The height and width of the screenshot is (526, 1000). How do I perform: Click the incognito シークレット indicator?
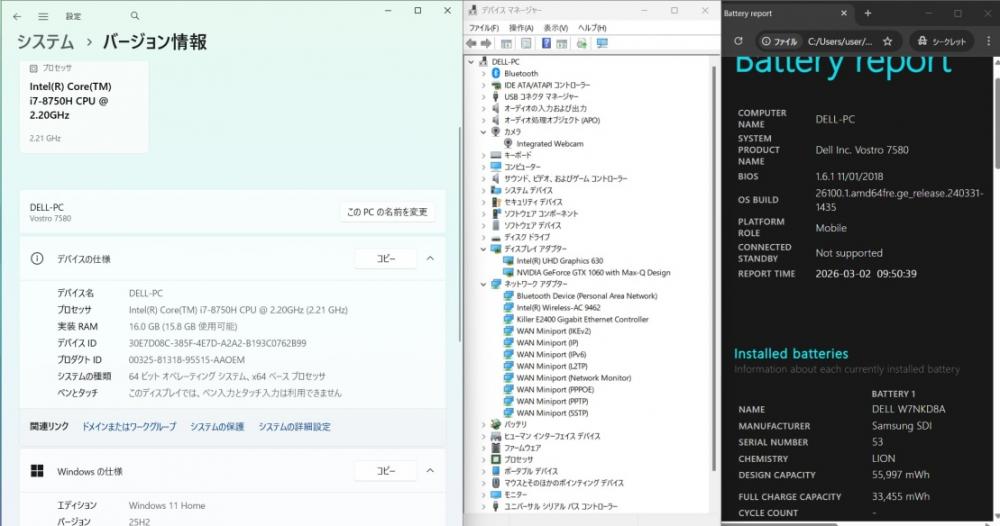click(941, 41)
